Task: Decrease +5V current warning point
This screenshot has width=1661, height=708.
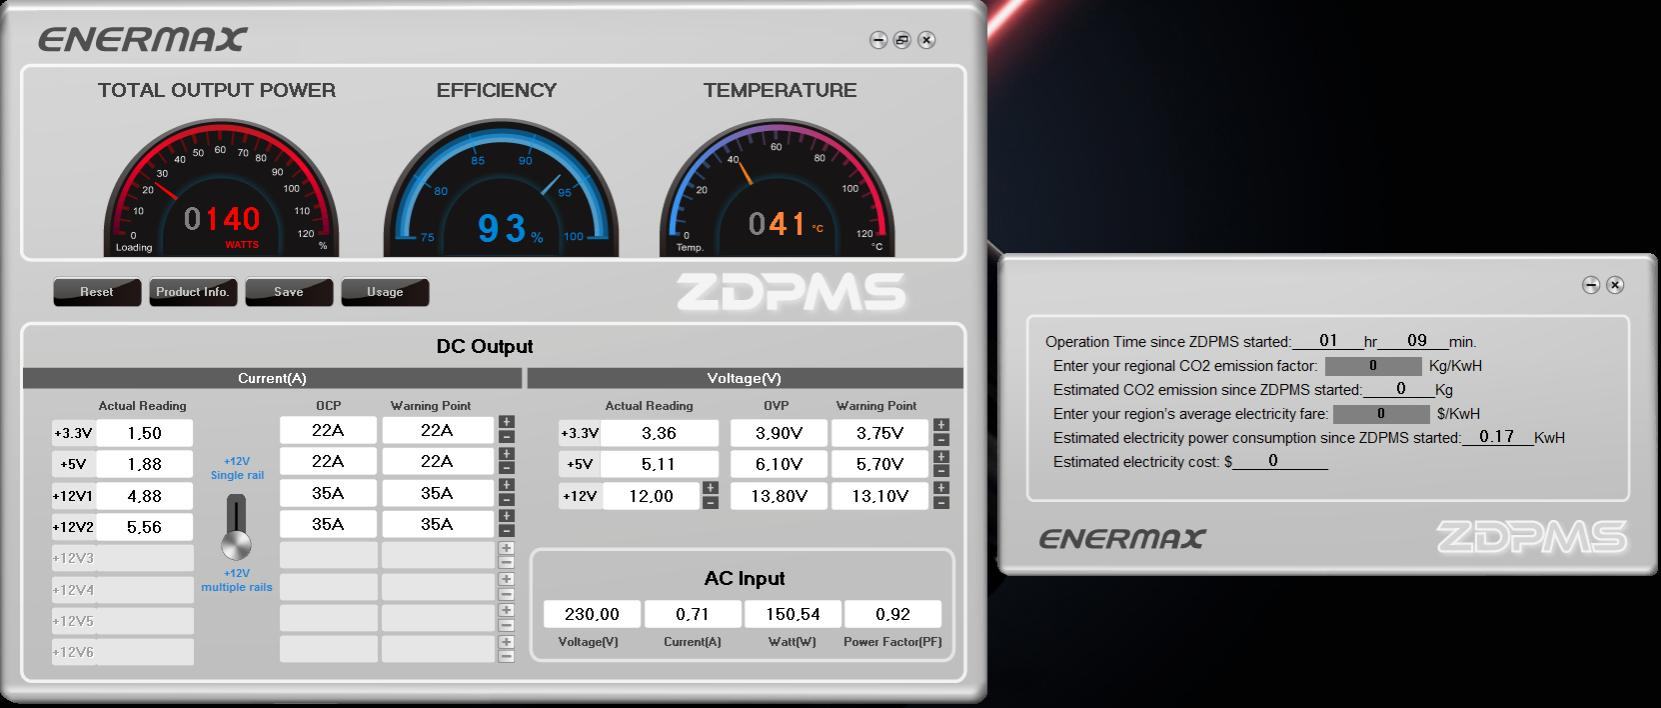Action: pyautogui.click(x=507, y=468)
